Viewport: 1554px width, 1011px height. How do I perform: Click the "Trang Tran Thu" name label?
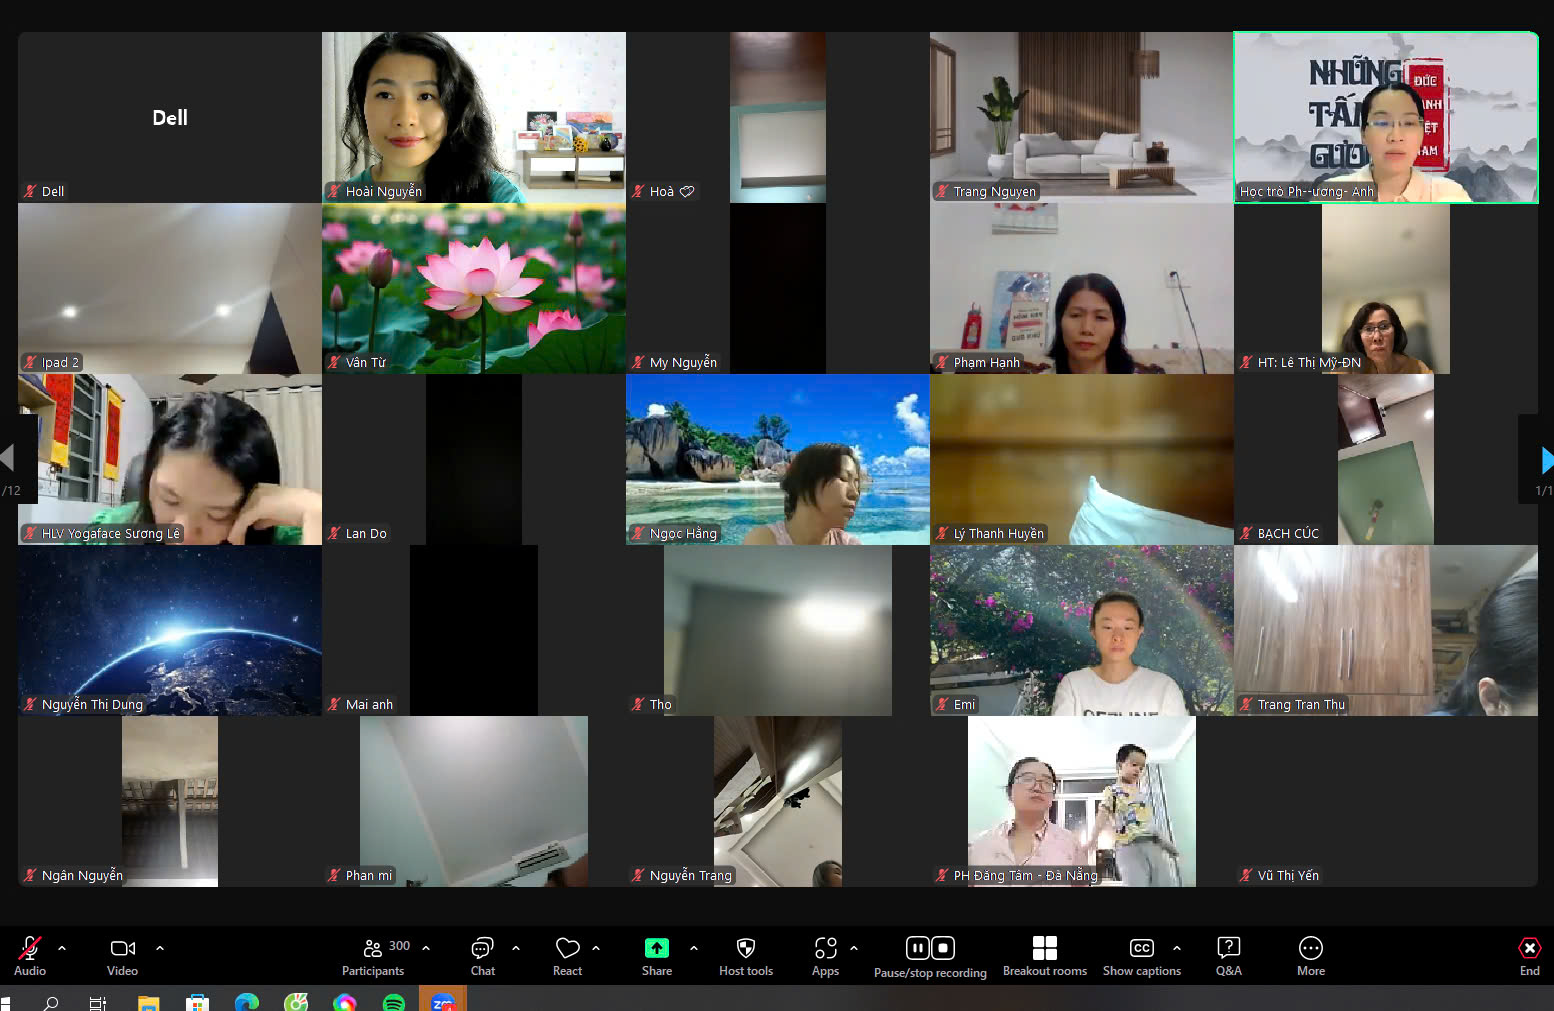[x=1301, y=704]
